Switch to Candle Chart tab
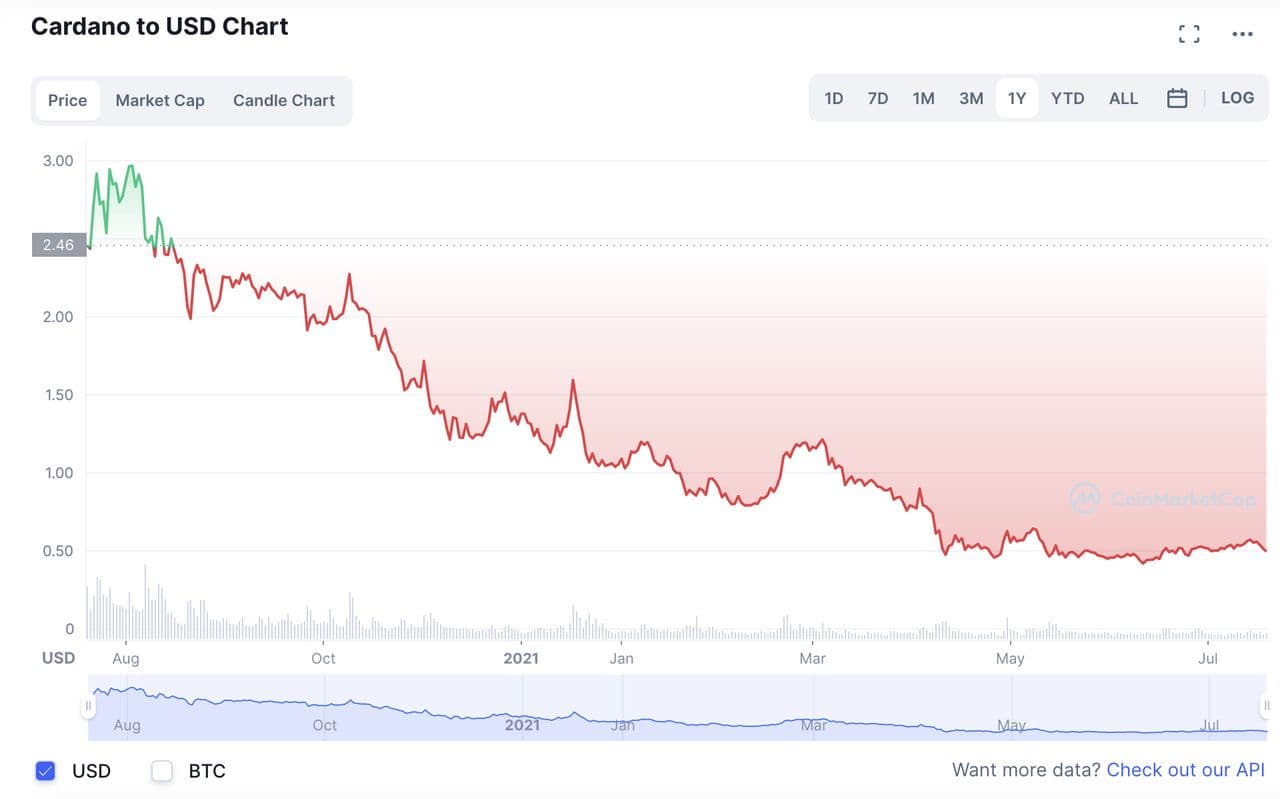This screenshot has height=799, width=1280. 284,100
